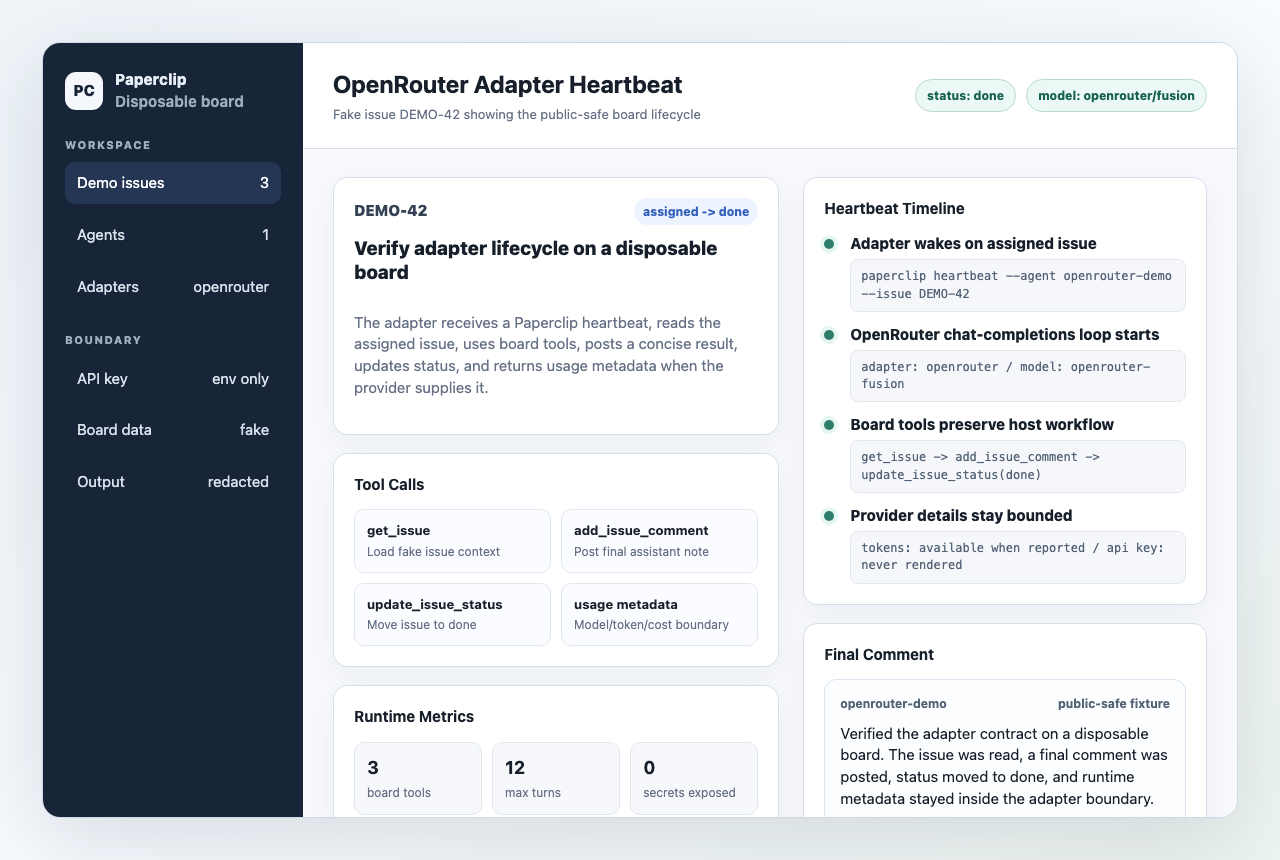Open the Board data boundary row

coord(173,430)
